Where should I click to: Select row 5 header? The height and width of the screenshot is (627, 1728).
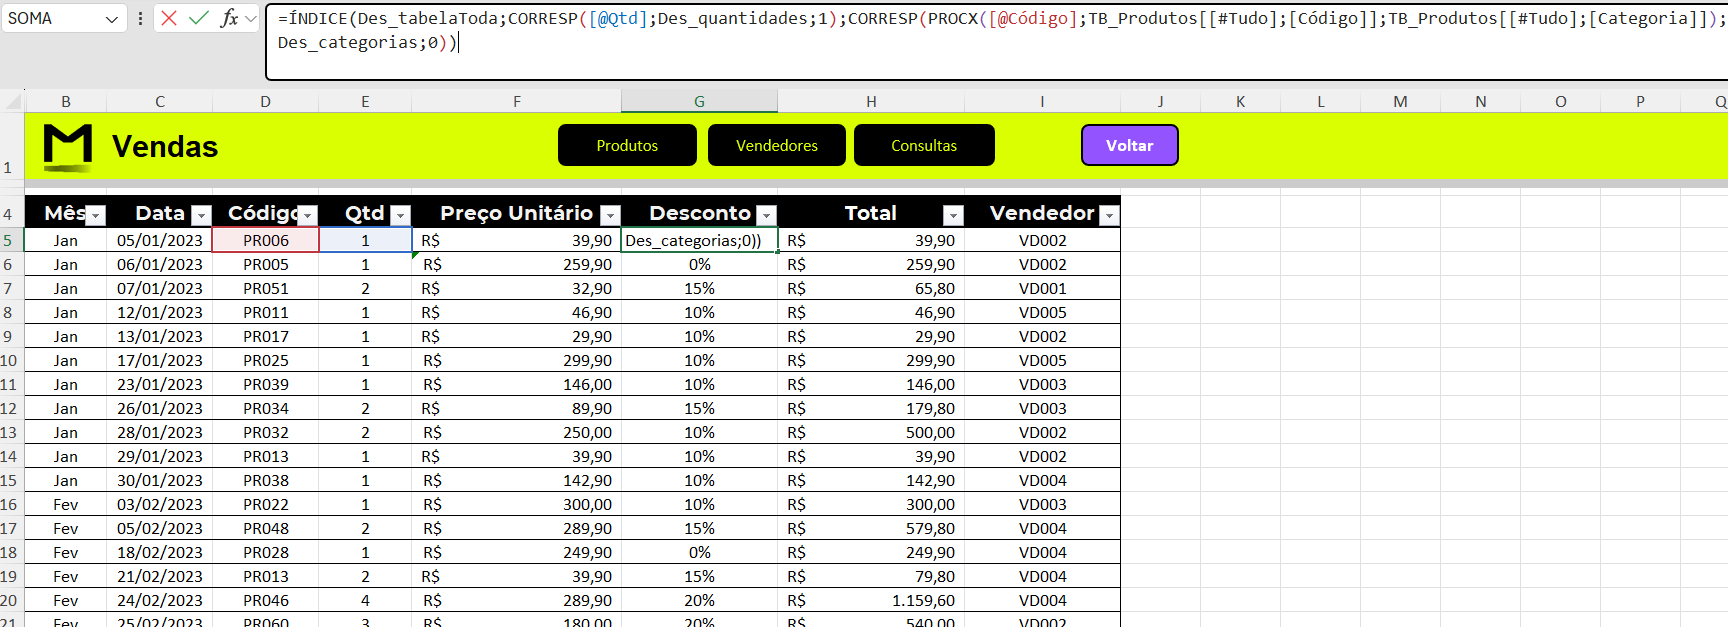(10, 240)
